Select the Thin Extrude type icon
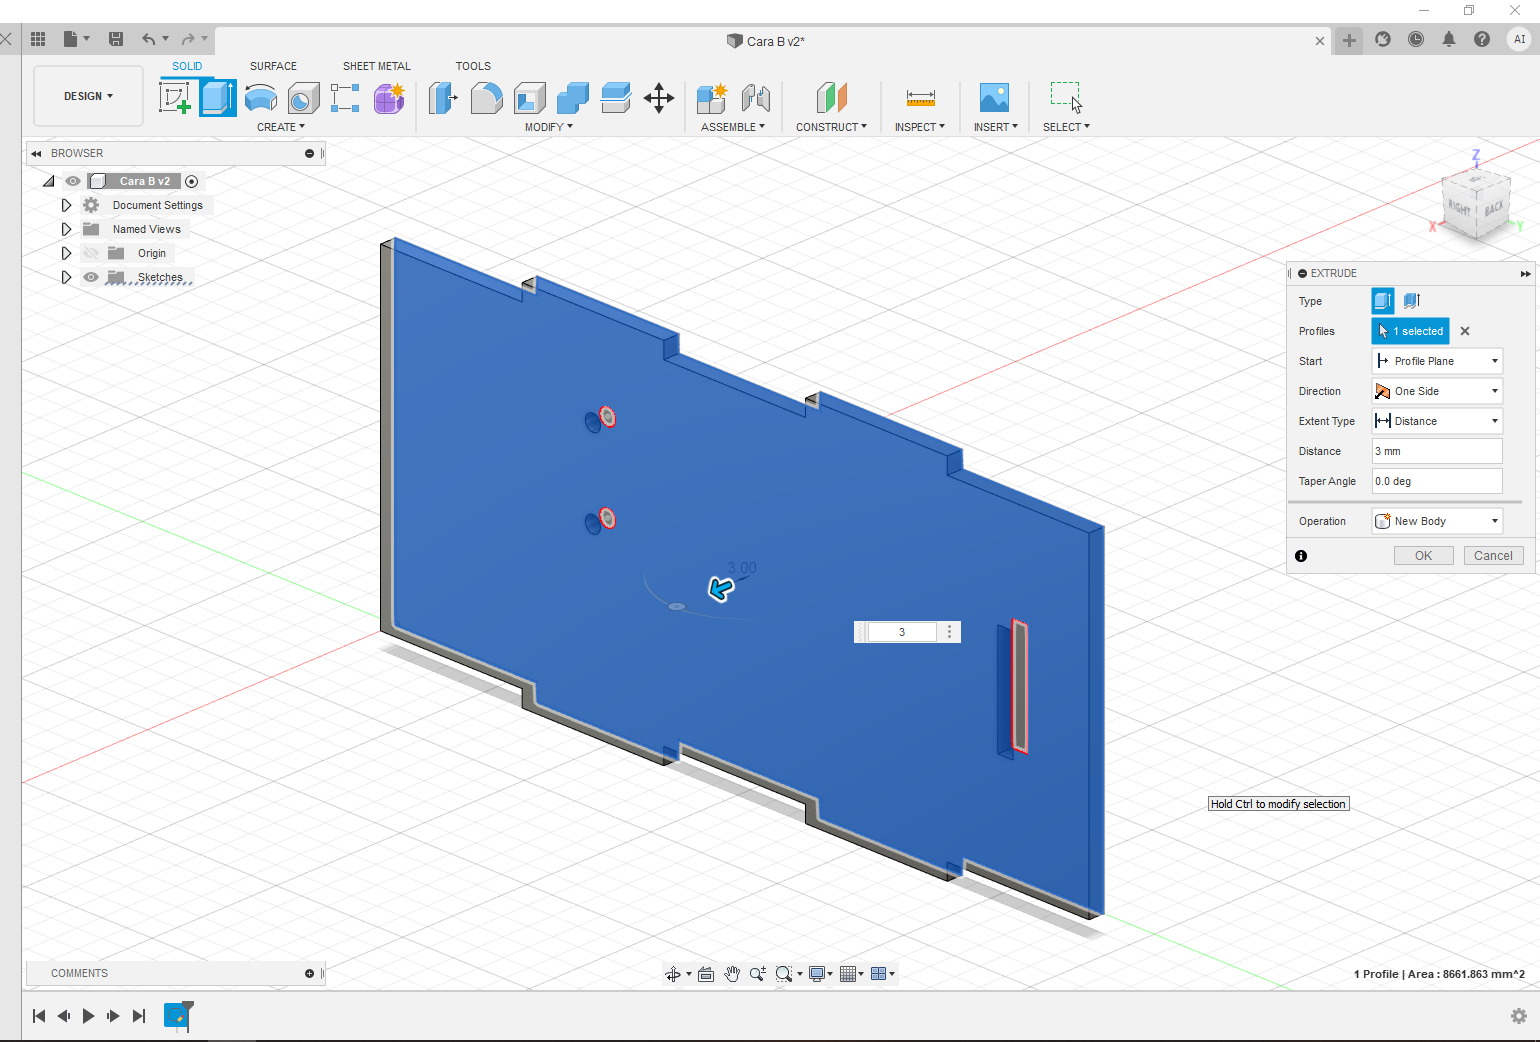Image resolution: width=1540 pixels, height=1042 pixels. [1412, 301]
